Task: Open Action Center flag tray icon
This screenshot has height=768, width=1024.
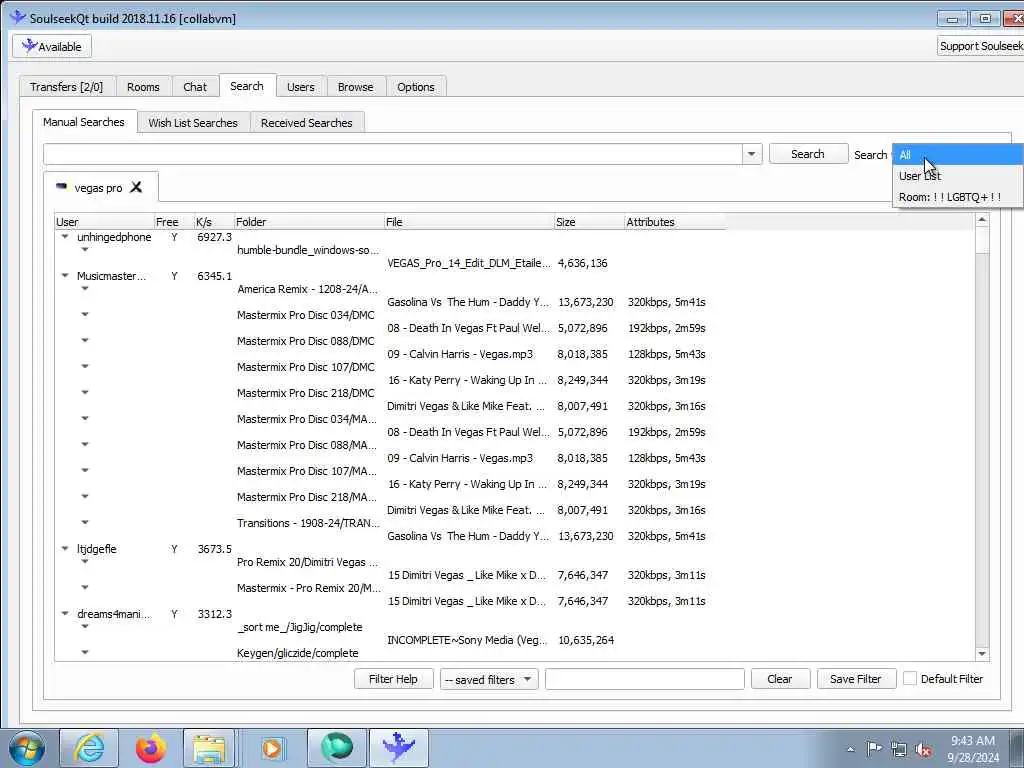Action: point(874,748)
